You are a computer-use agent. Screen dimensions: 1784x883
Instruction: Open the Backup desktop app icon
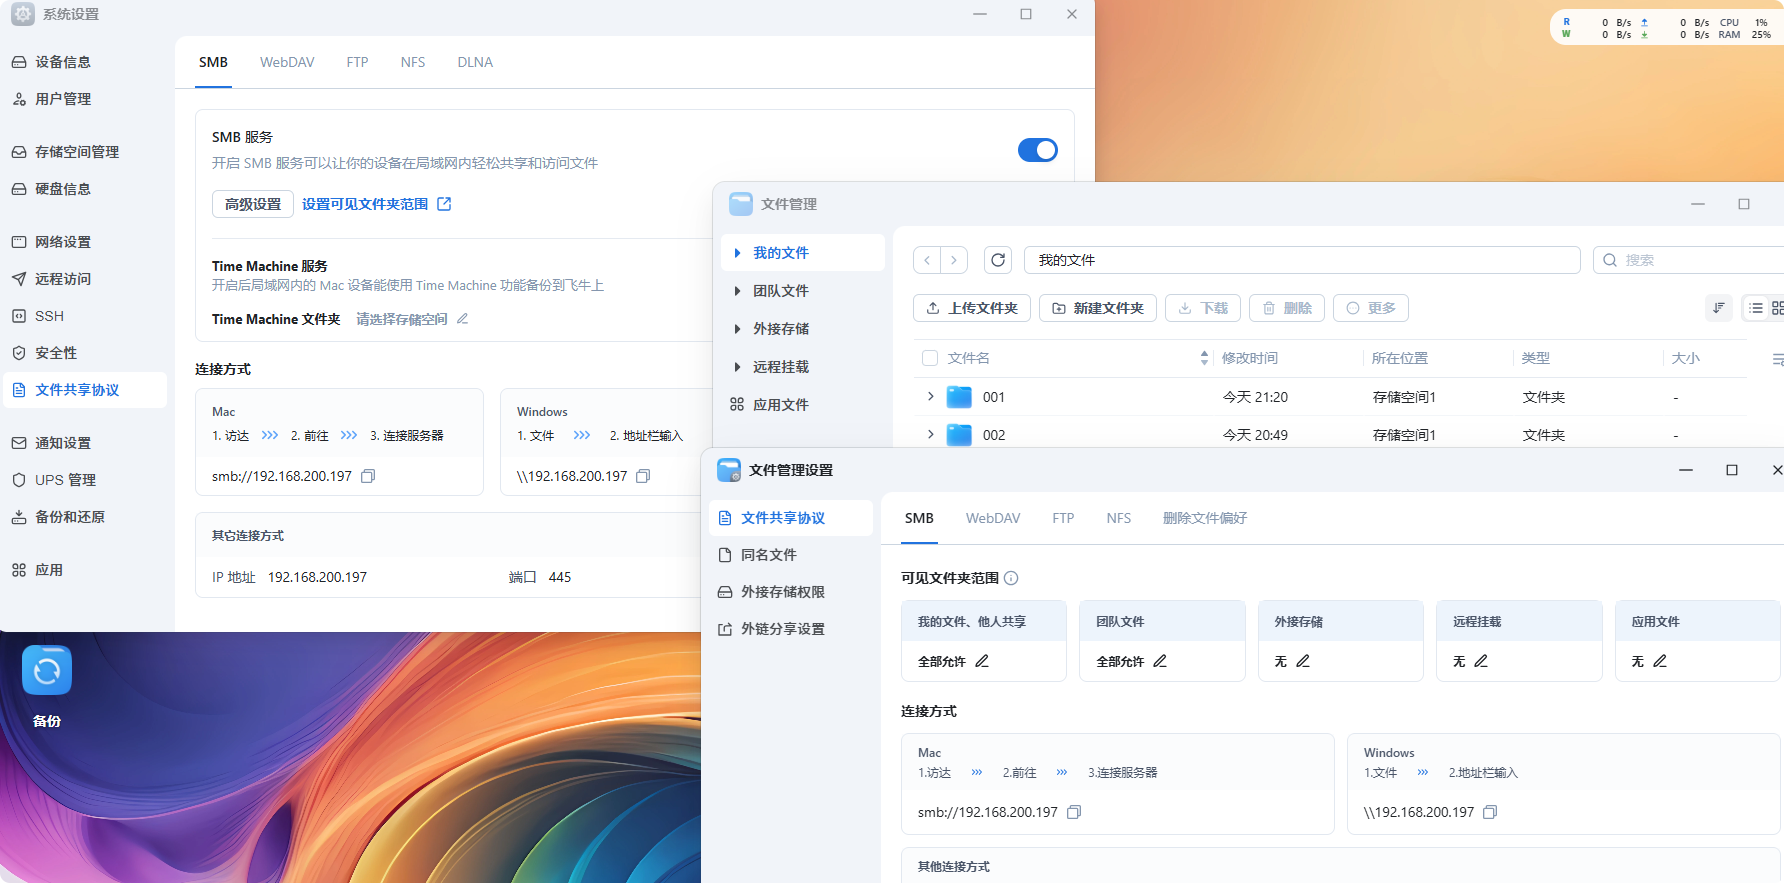click(x=47, y=671)
